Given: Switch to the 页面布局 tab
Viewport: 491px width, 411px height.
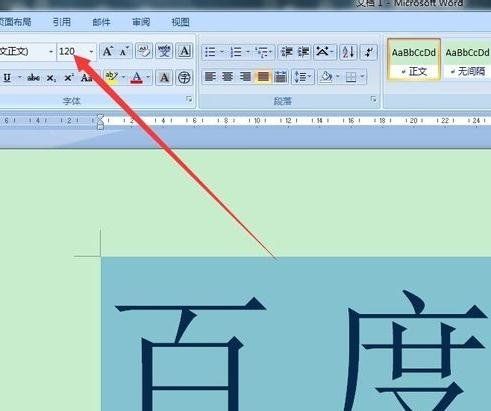Looking at the screenshot, I should 15,22.
